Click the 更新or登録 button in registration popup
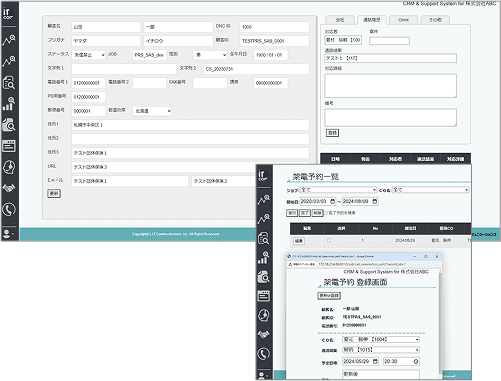This screenshot has width=501, height=381. click(x=329, y=296)
